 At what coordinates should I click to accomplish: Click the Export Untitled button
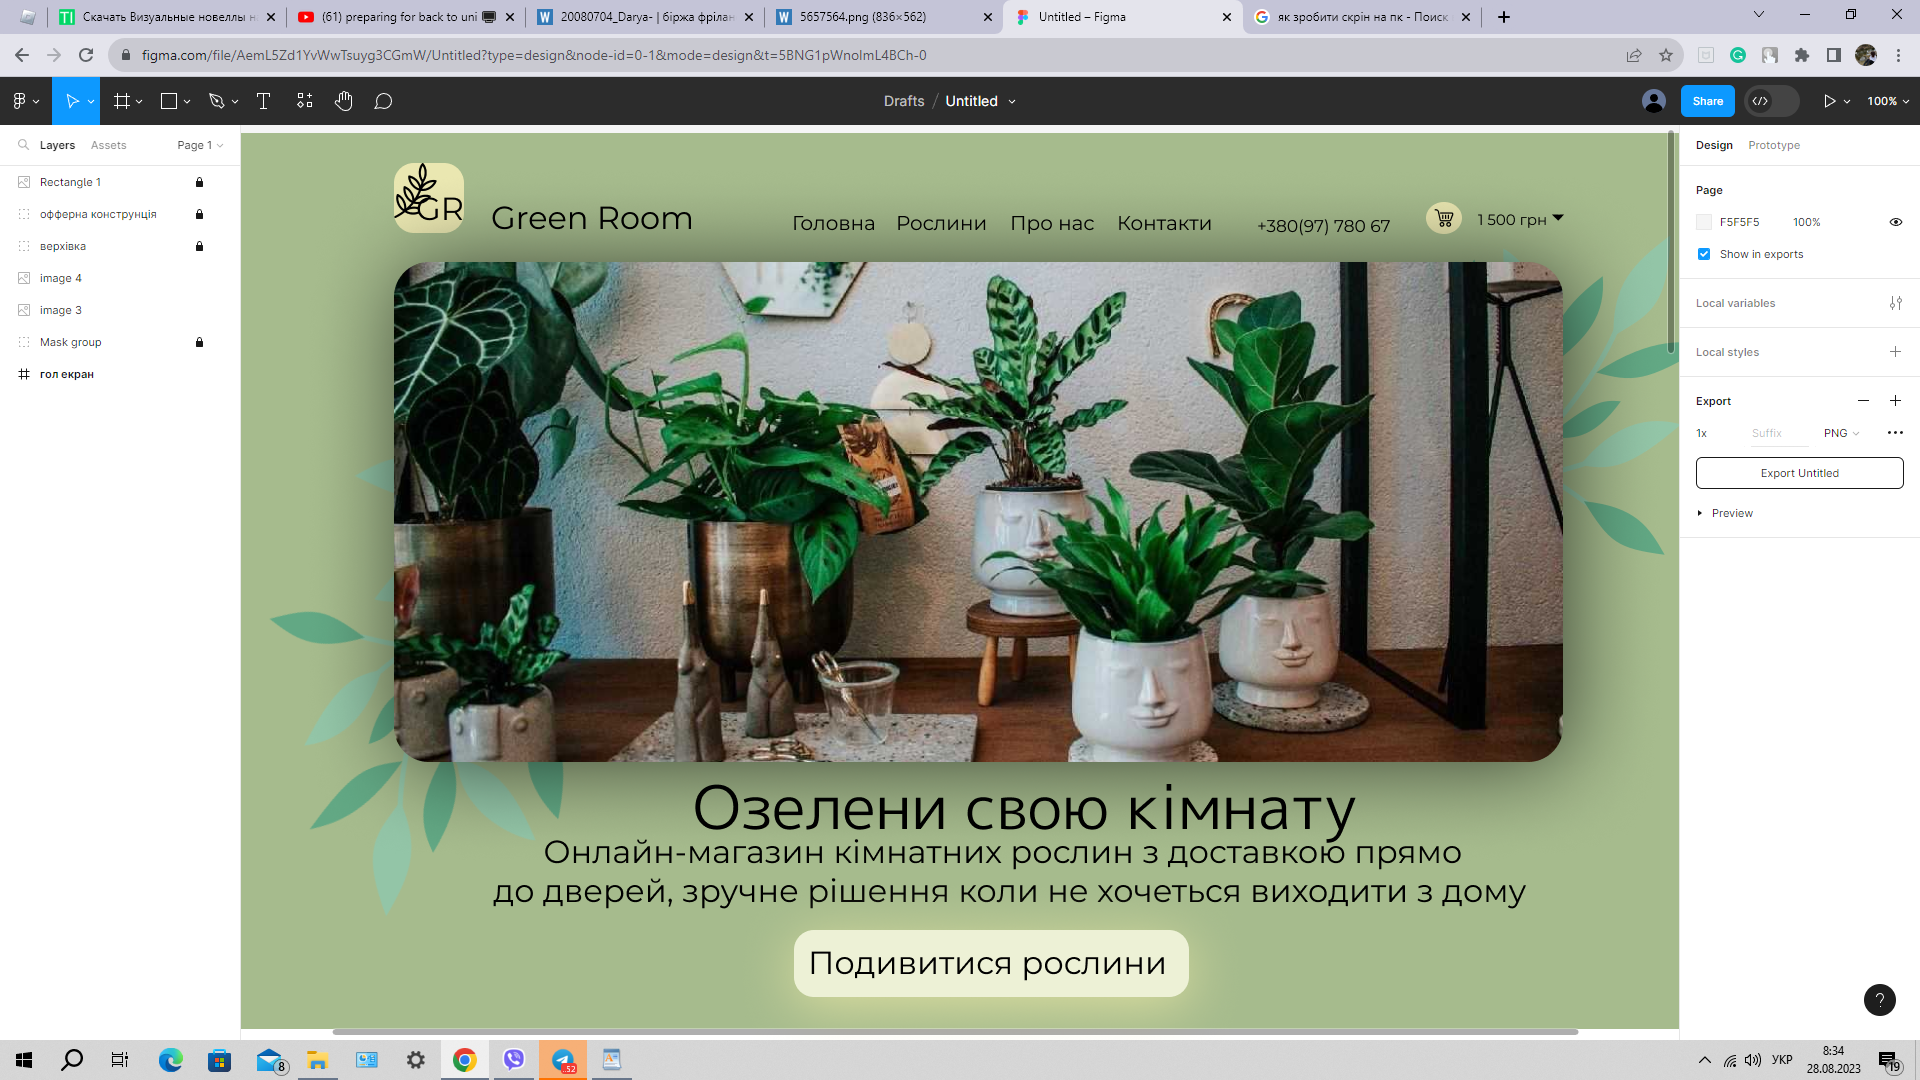[1799, 473]
